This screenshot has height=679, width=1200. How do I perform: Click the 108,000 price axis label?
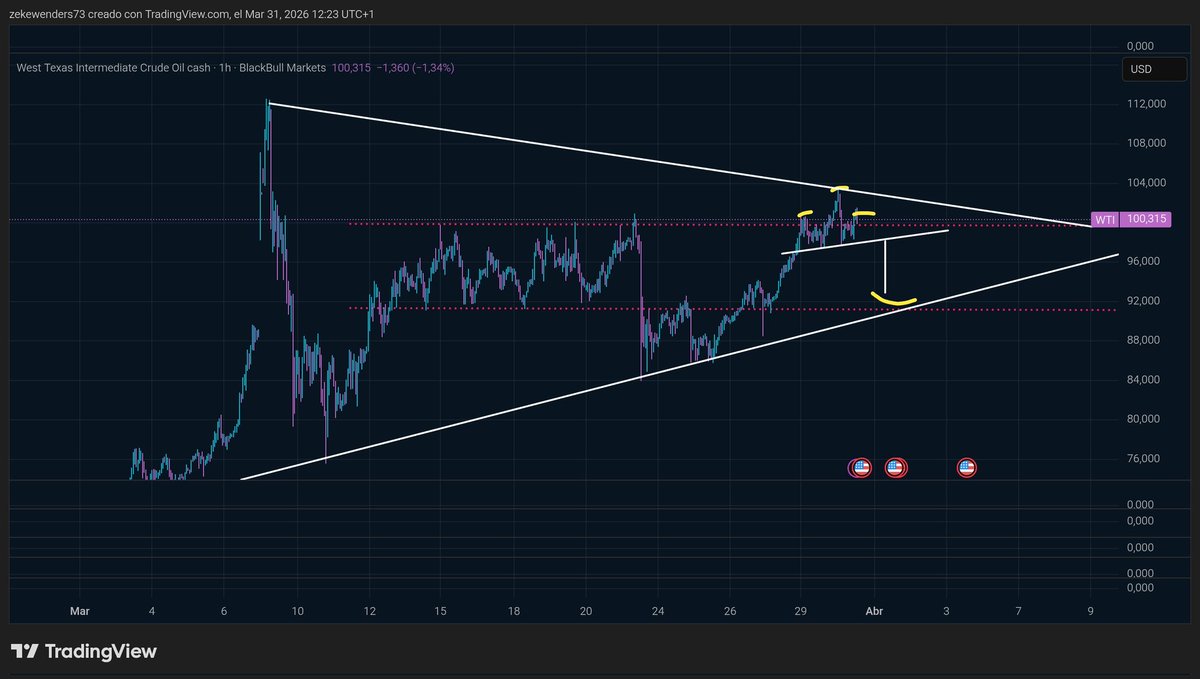coord(1146,143)
